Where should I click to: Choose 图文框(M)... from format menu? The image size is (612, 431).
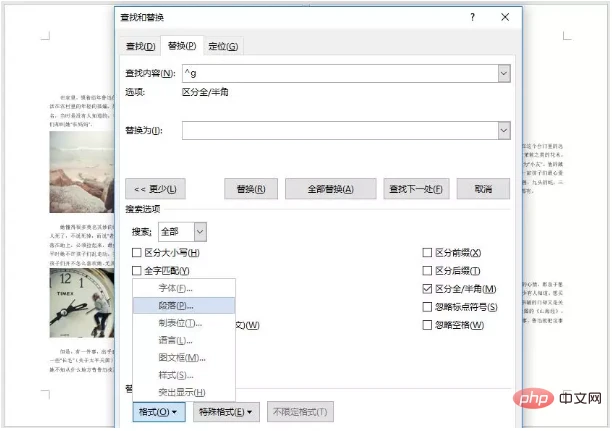tap(184, 358)
